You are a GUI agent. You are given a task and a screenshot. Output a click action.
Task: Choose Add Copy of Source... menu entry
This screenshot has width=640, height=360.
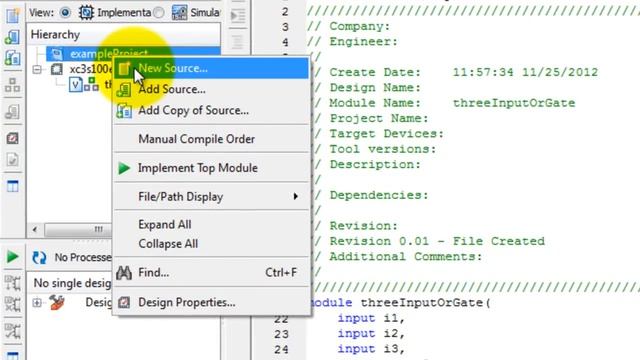click(211, 111)
